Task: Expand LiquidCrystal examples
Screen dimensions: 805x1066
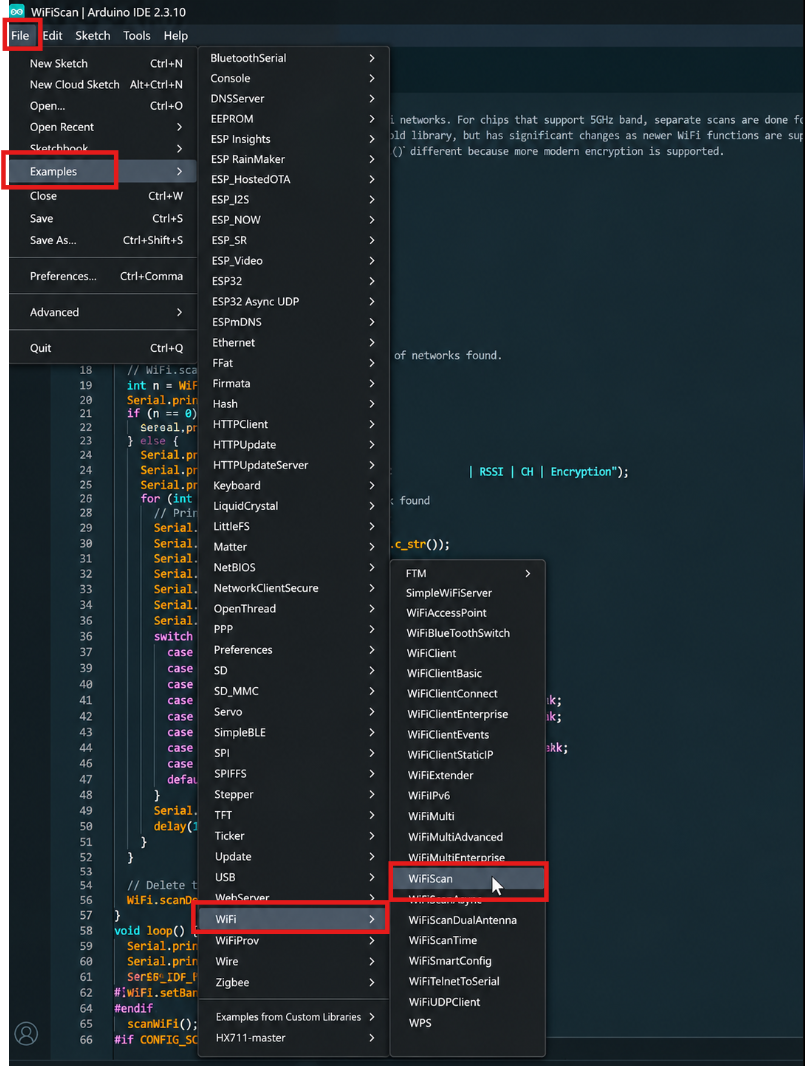Action: (x=293, y=506)
